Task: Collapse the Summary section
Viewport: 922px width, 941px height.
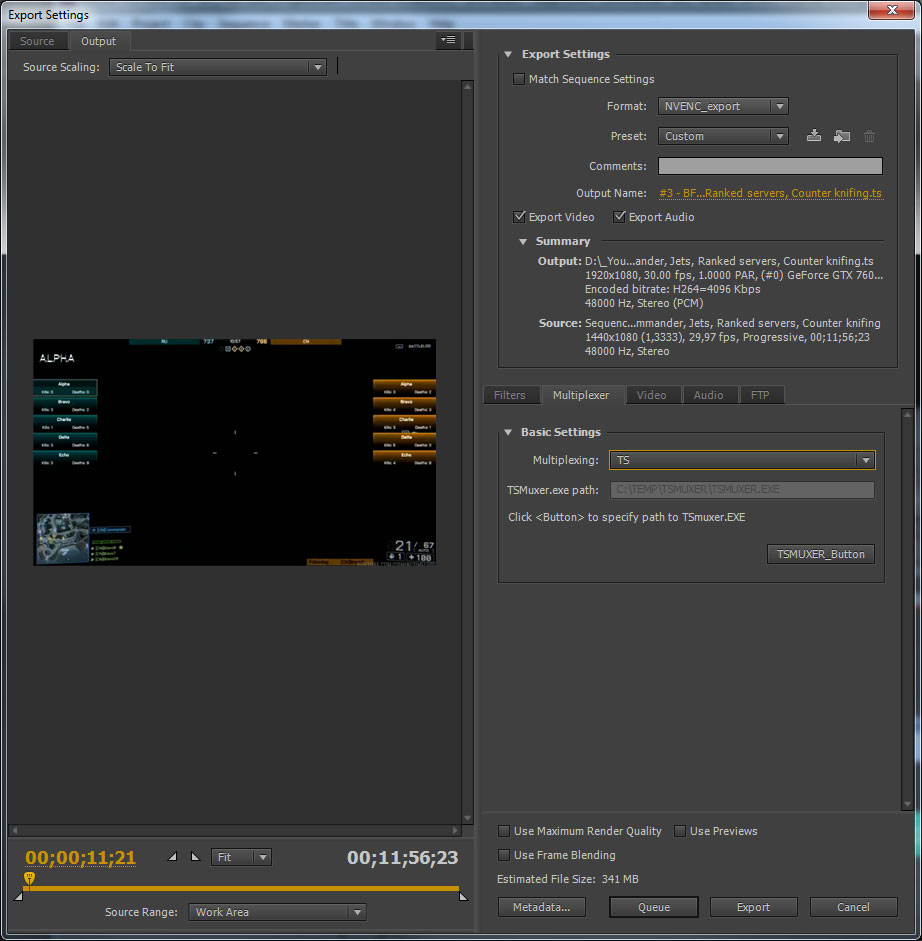Action: [x=523, y=241]
